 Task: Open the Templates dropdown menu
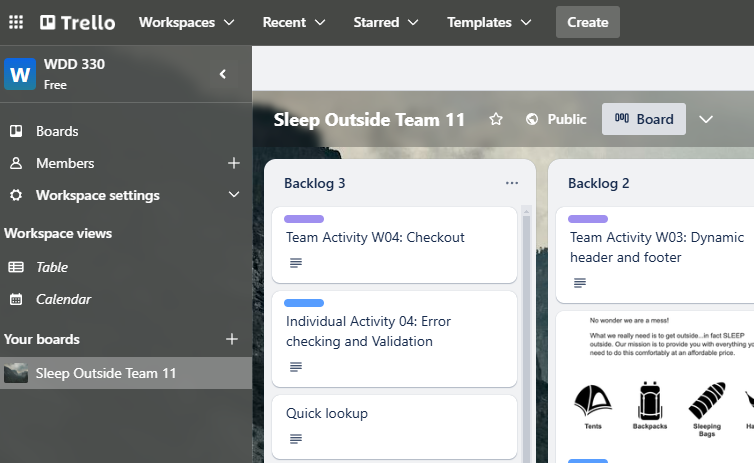click(x=489, y=22)
